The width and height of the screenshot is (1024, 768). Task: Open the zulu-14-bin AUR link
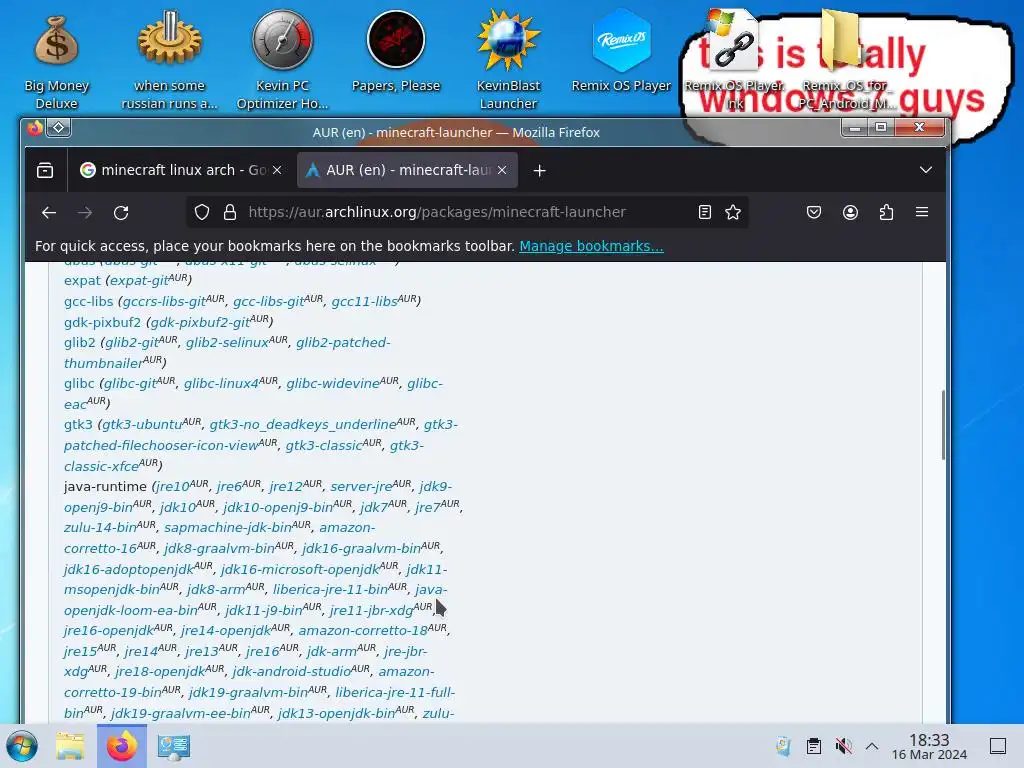(x=110, y=527)
